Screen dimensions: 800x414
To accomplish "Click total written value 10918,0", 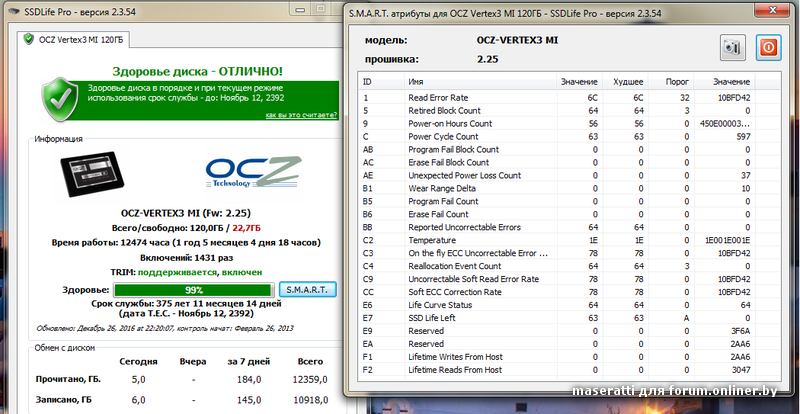I will [x=310, y=400].
